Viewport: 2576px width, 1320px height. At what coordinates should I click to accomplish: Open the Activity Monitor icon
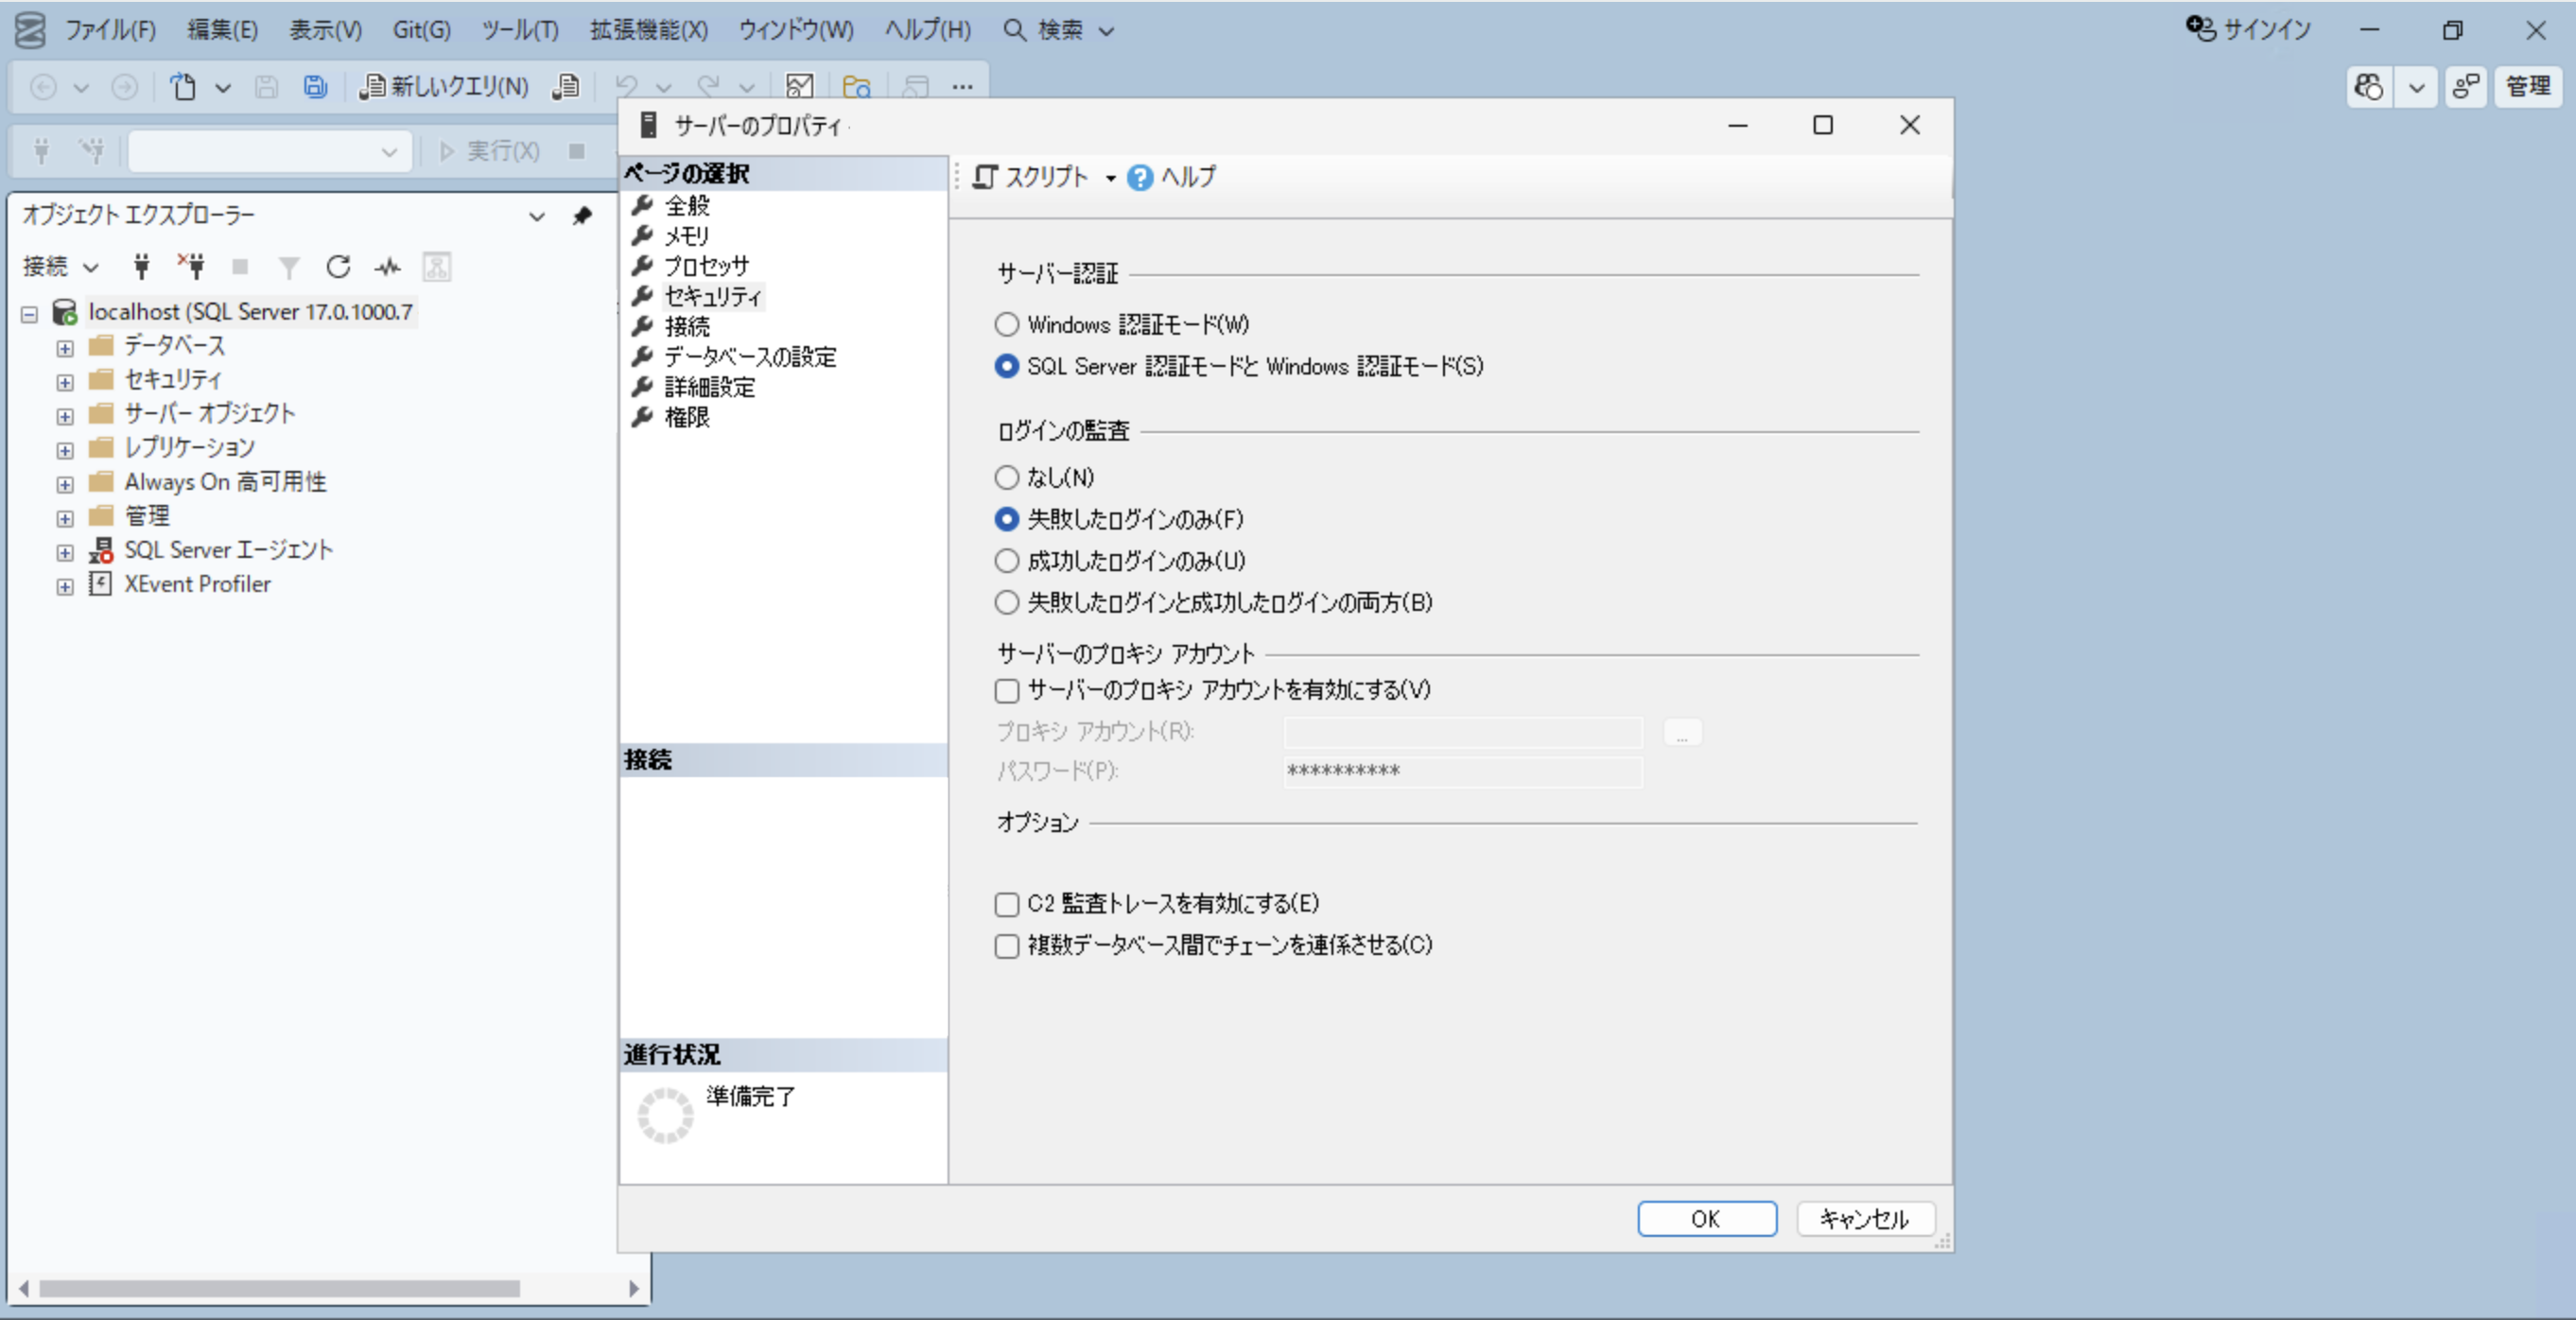387,267
